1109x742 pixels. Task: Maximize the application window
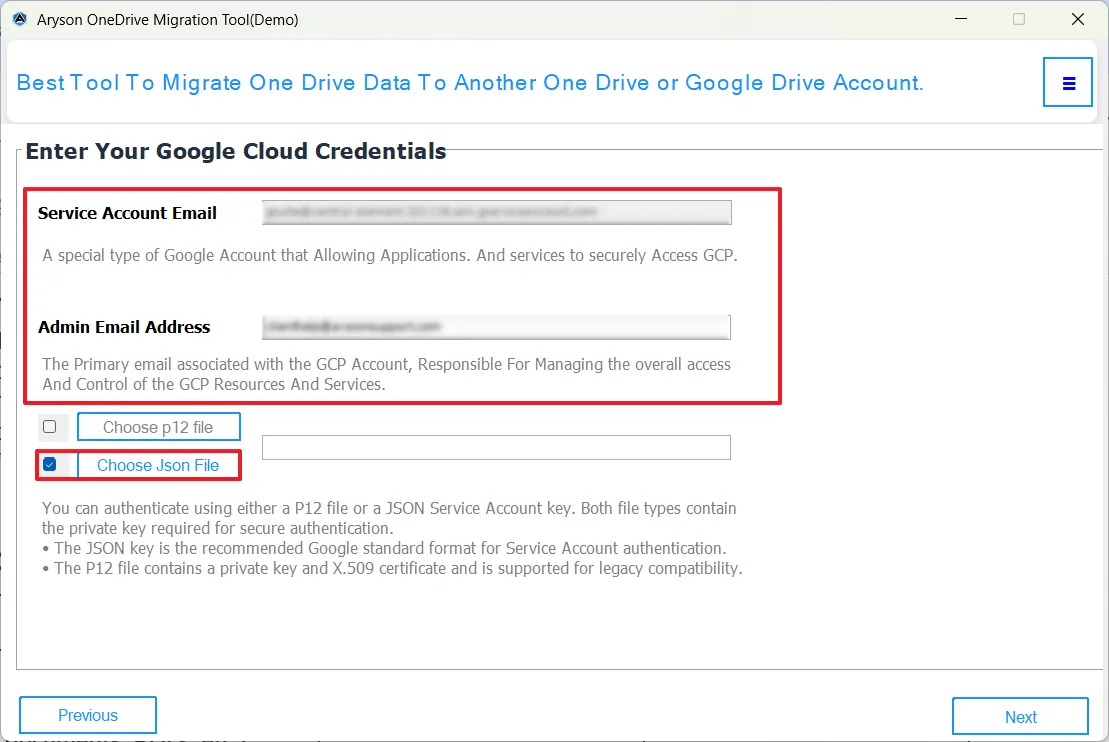(1018, 19)
